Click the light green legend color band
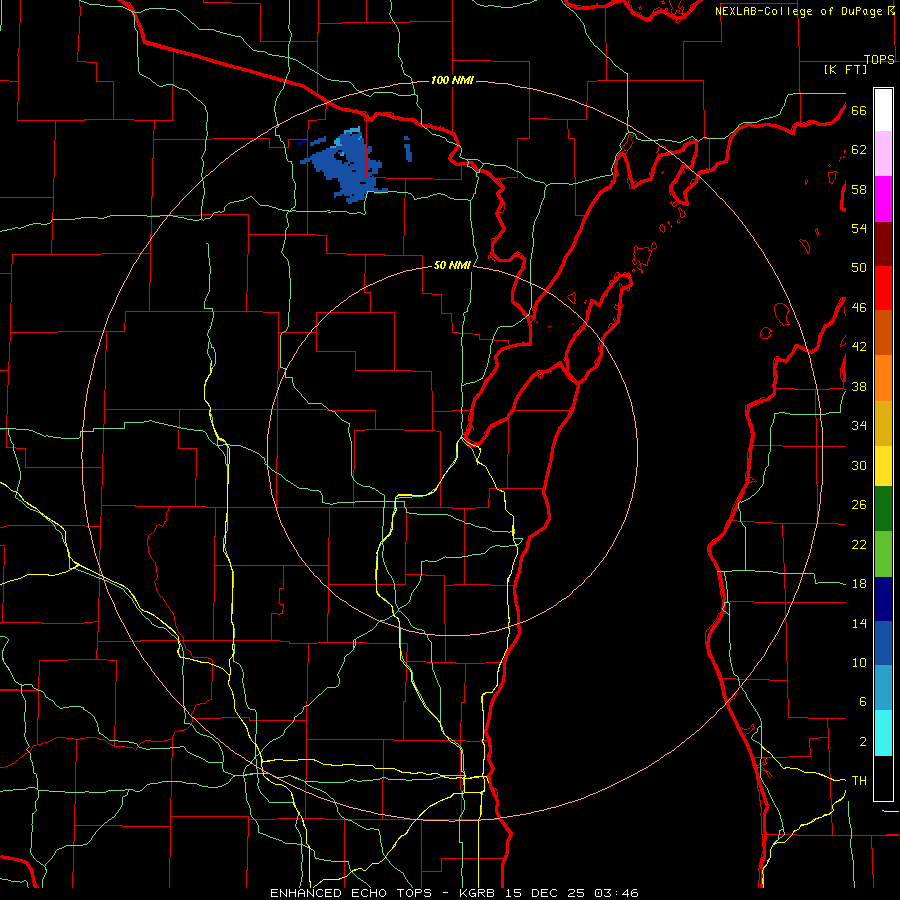The height and width of the screenshot is (900, 900). tap(883, 554)
